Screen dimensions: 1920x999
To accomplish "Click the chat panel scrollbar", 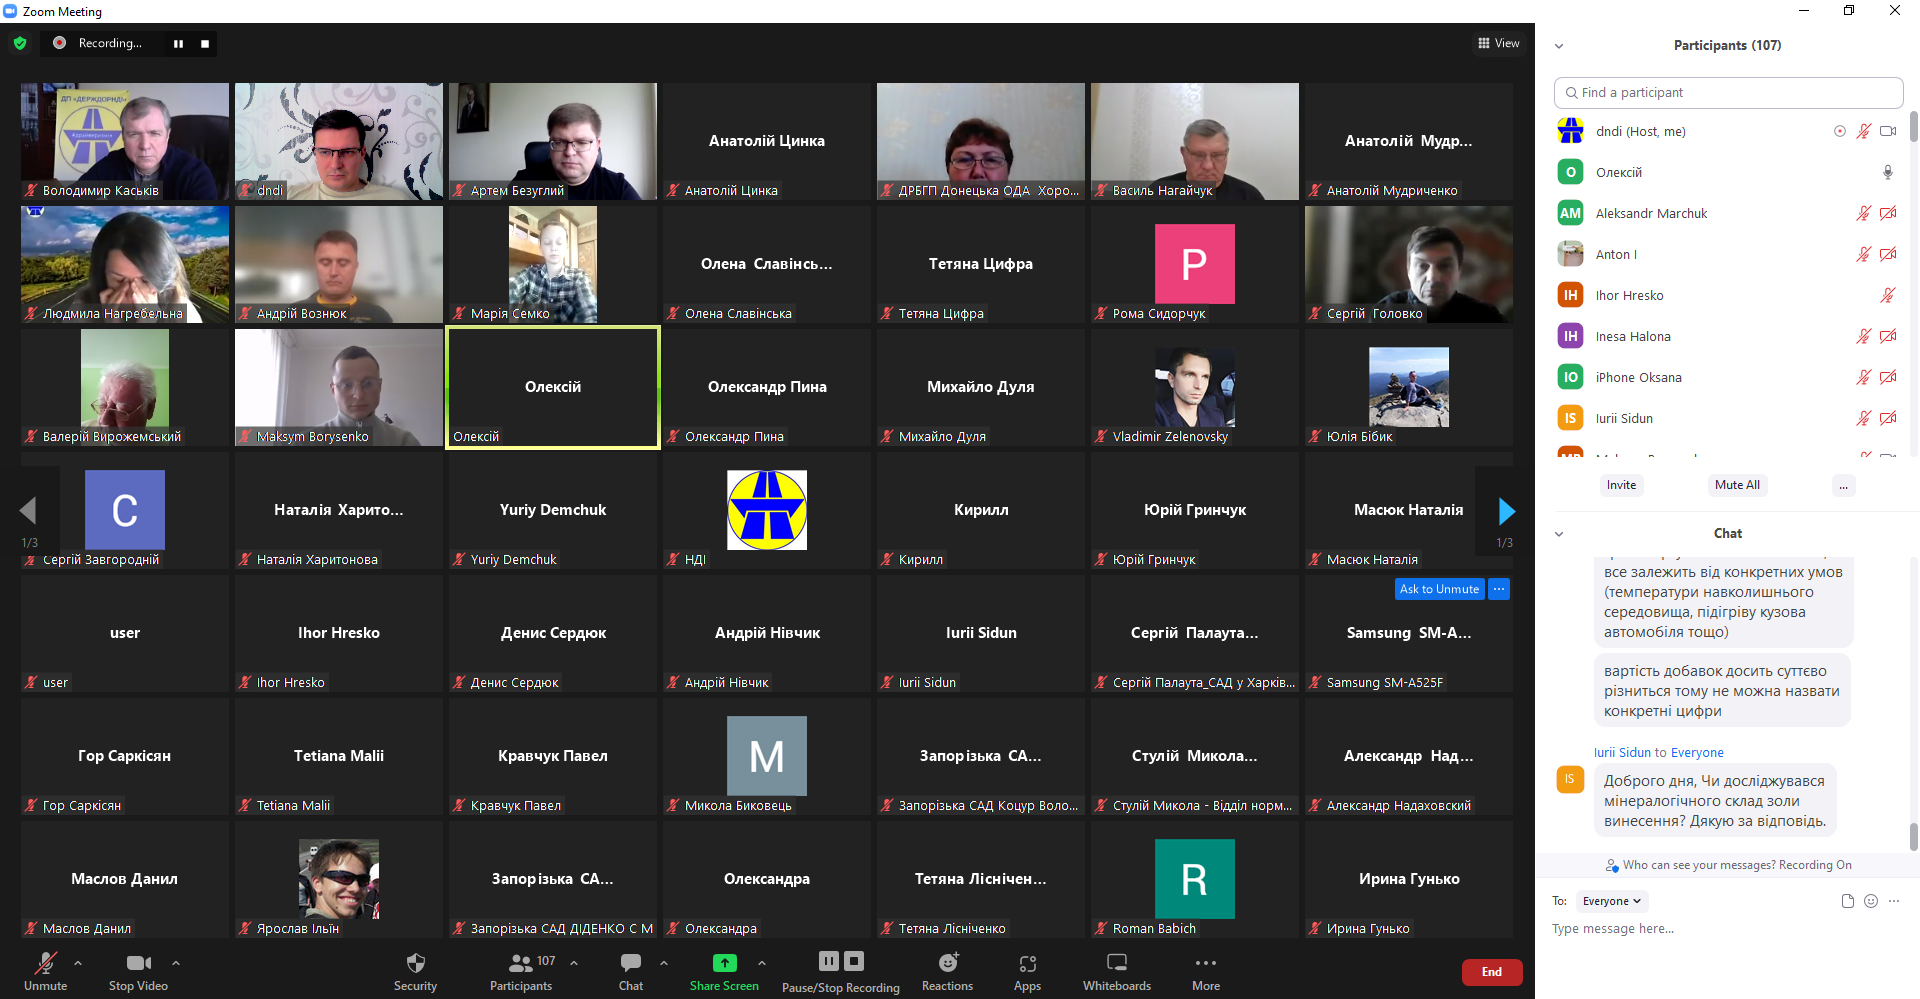I will [1914, 836].
